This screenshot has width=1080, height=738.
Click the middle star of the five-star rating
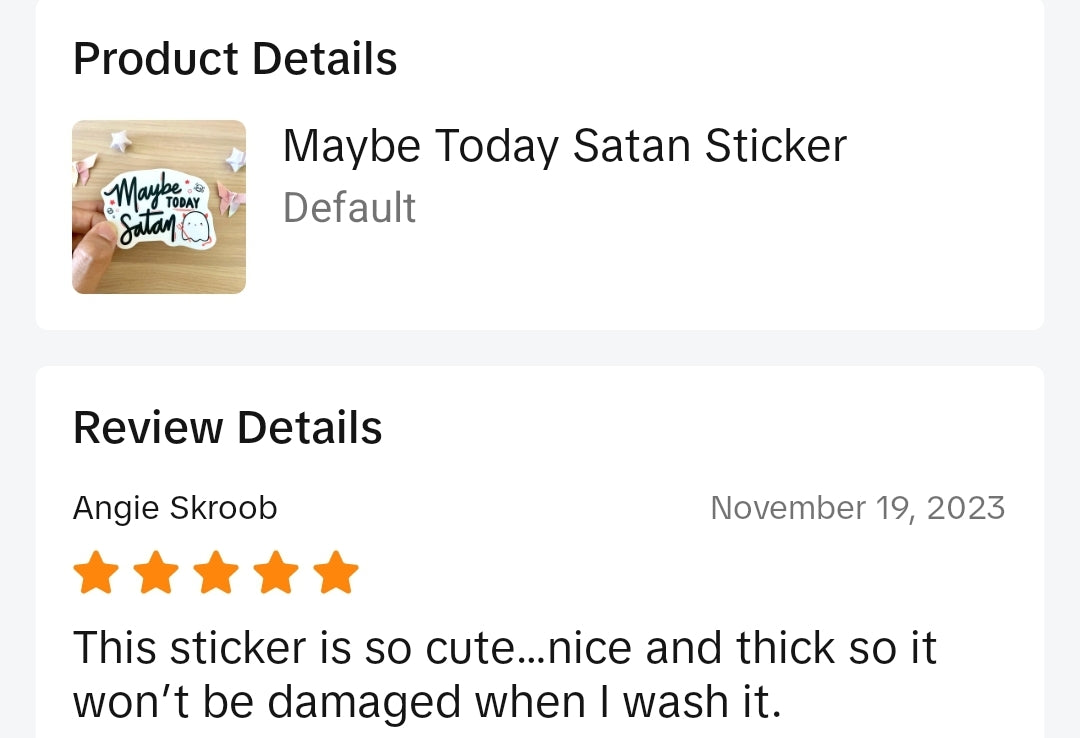[215, 572]
